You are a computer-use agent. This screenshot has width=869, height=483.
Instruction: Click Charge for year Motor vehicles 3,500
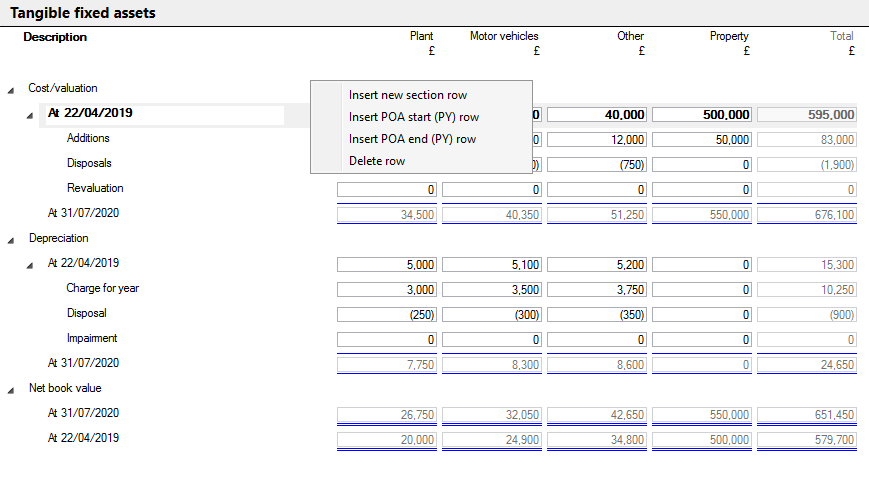pyautogui.click(x=492, y=290)
